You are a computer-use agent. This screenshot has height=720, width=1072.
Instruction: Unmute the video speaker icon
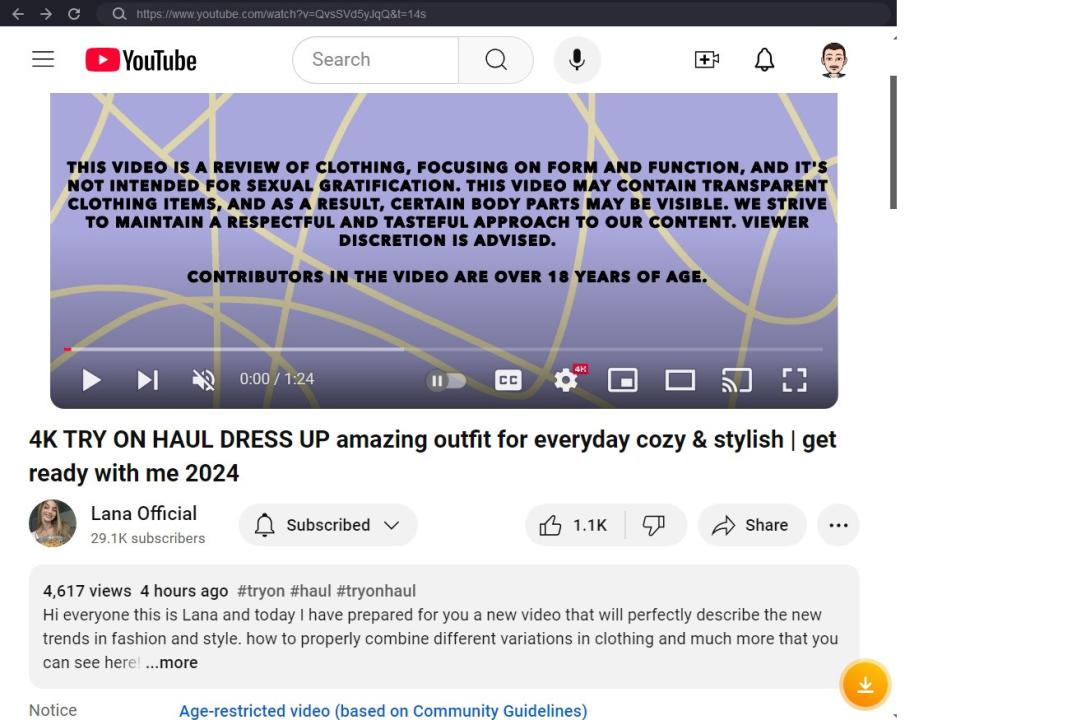[x=204, y=379]
